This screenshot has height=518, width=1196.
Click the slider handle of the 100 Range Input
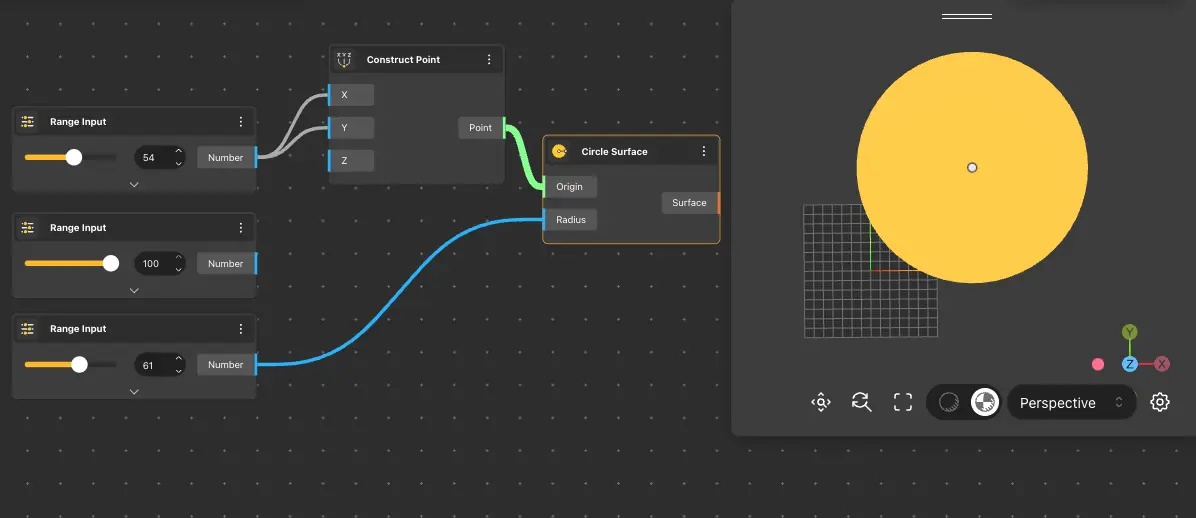coord(111,264)
